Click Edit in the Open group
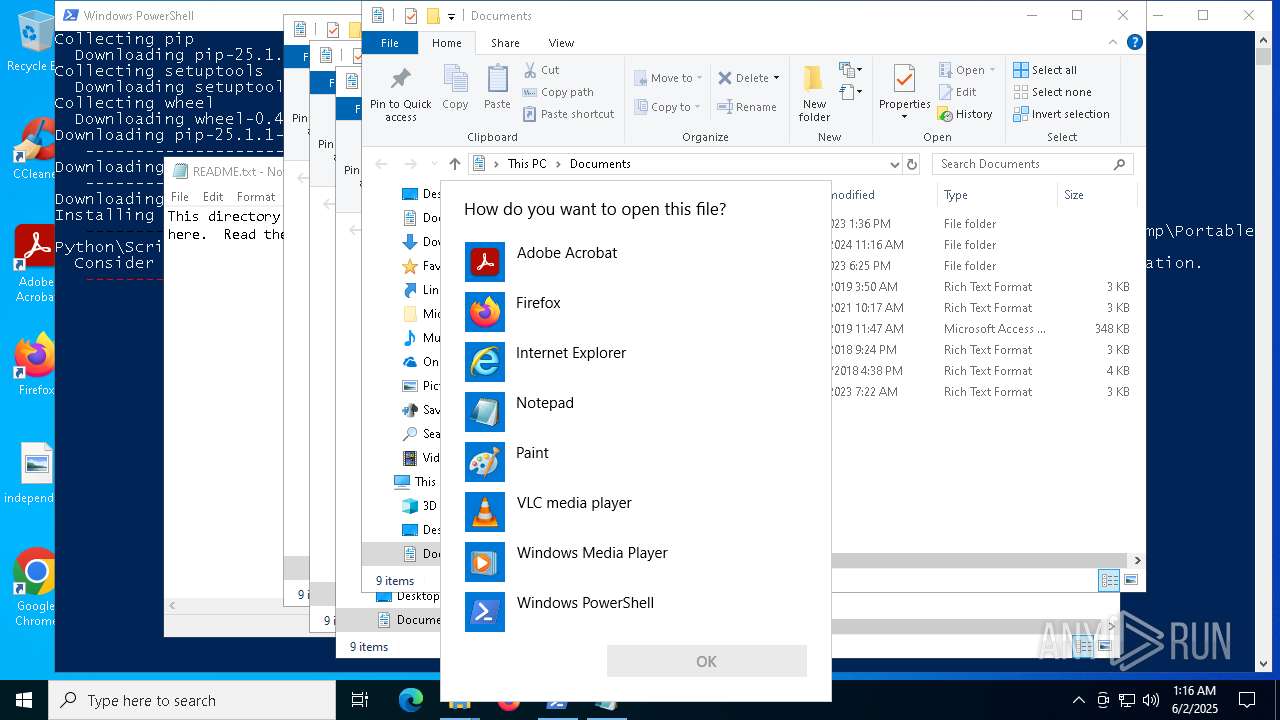 click(x=957, y=92)
